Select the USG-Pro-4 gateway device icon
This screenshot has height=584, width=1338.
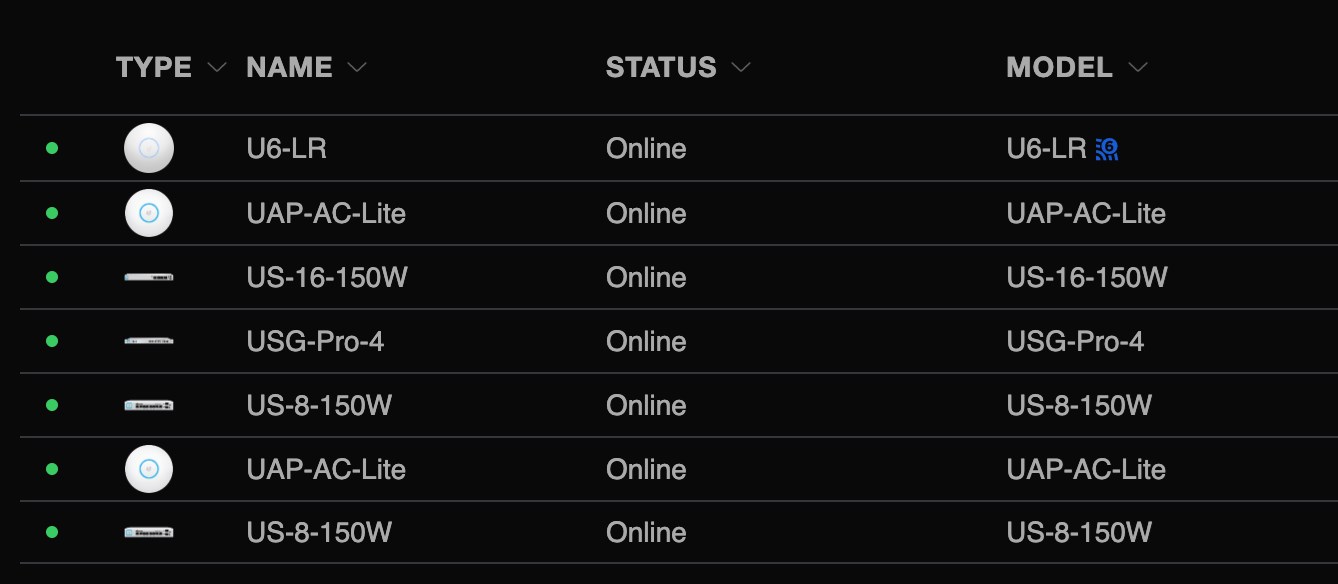149,341
